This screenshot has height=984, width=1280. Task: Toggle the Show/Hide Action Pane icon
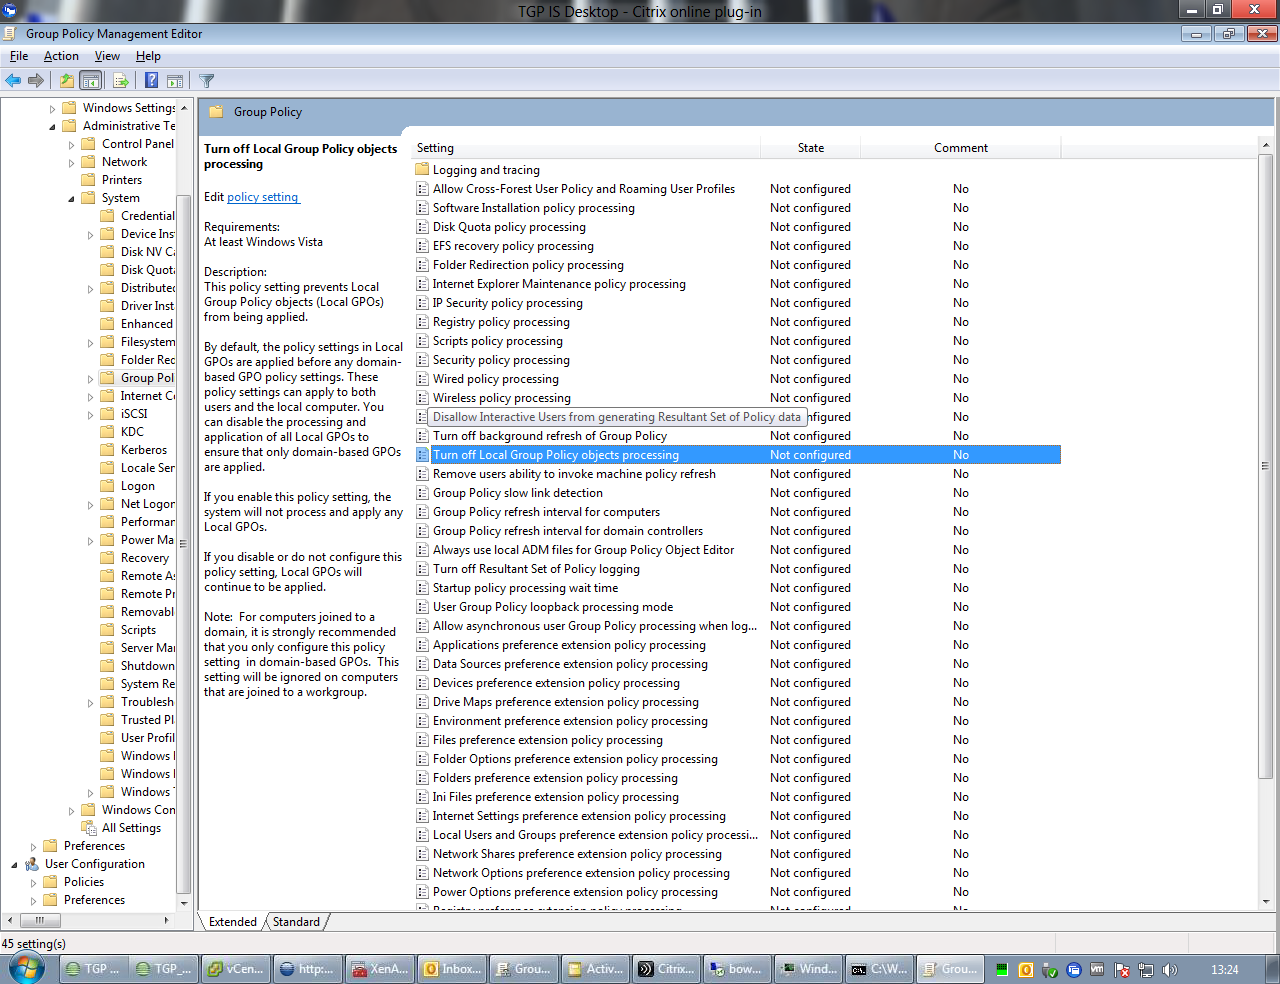(175, 81)
